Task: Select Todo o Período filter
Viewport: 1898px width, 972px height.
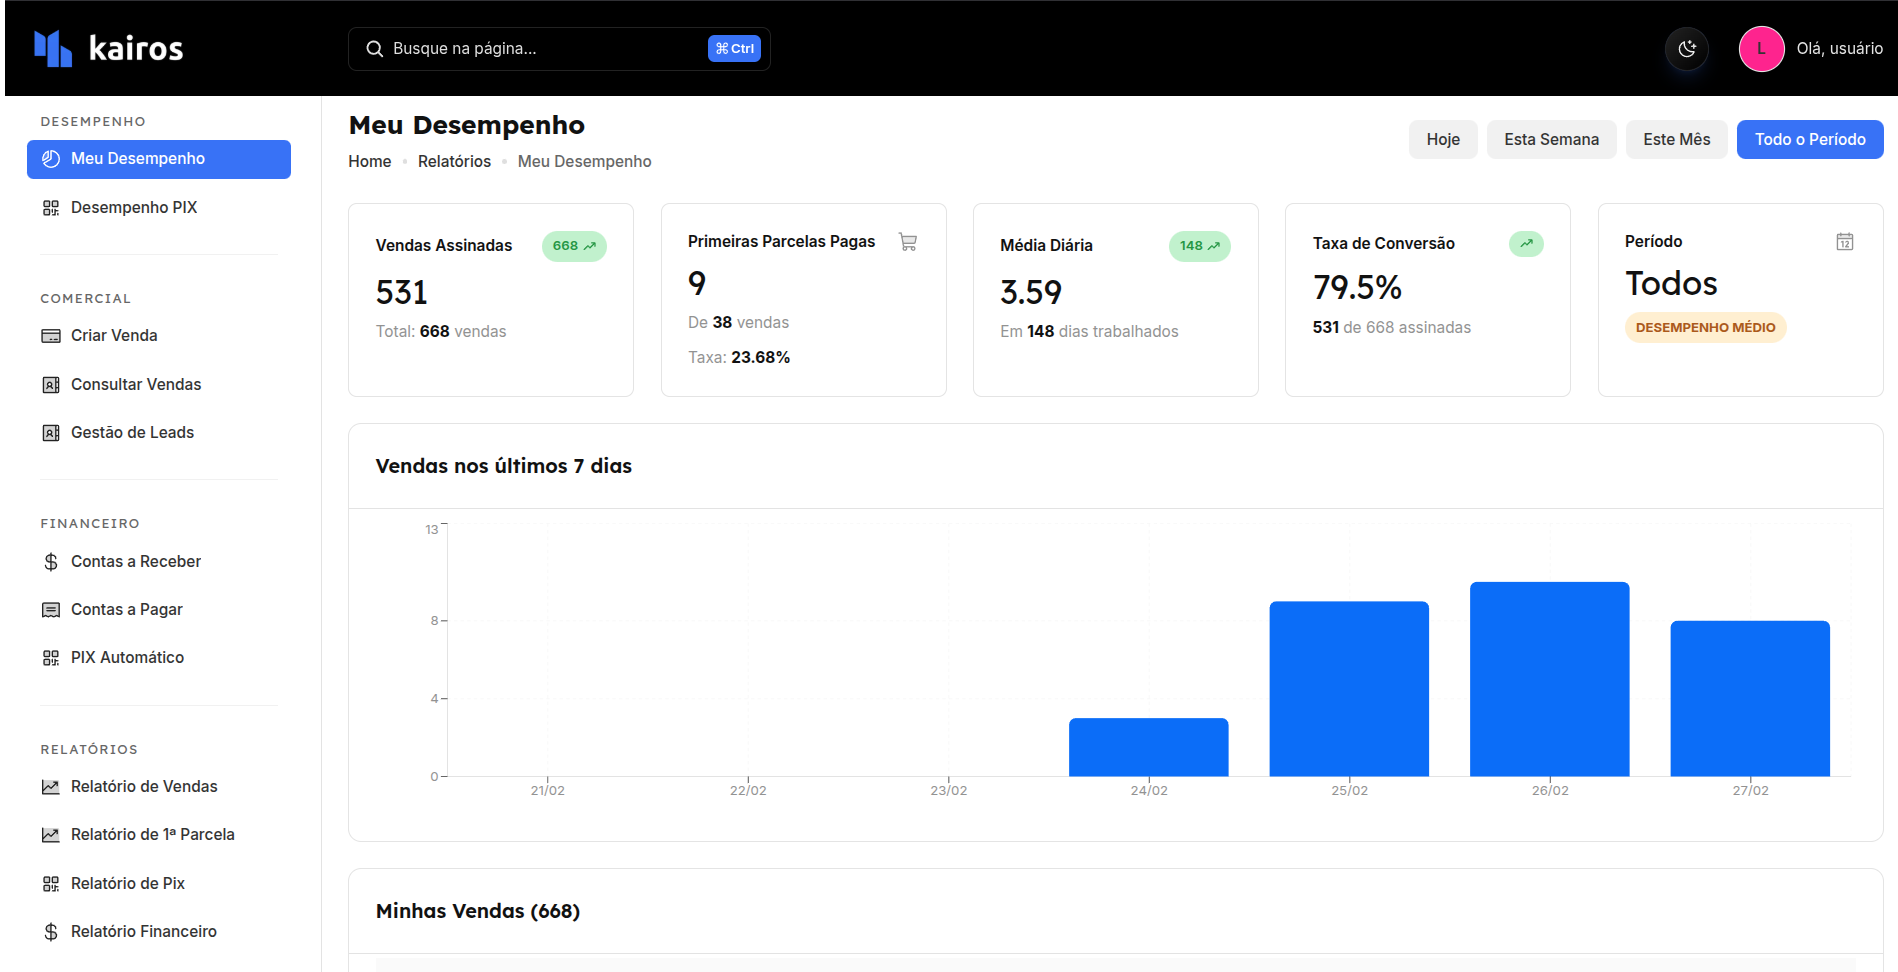Action: [x=1809, y=140]
